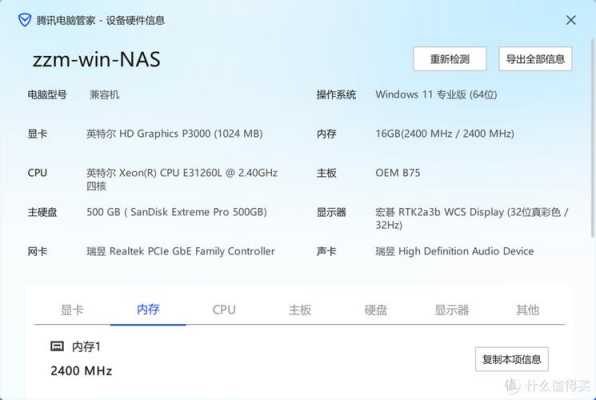Click the 重新检测 re-detect button
Viewport: 596px width, 400px height.
450,59
